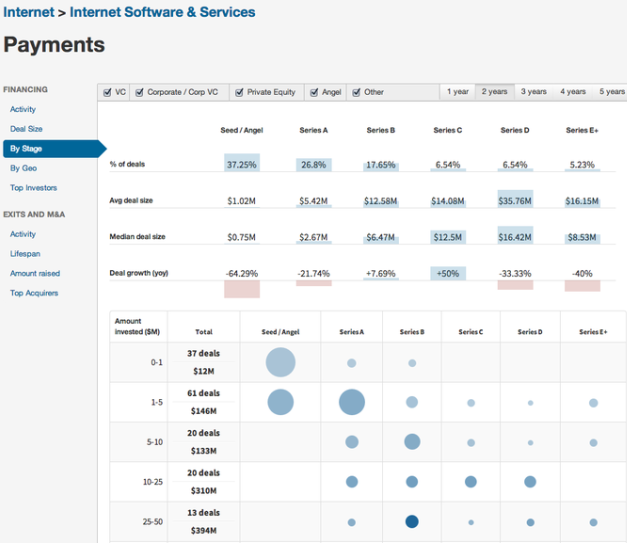The width and height of the screenshot is (627, 543).
Task: Click the Series A bubble in 1-5 row
Action: tap(352, 402)
